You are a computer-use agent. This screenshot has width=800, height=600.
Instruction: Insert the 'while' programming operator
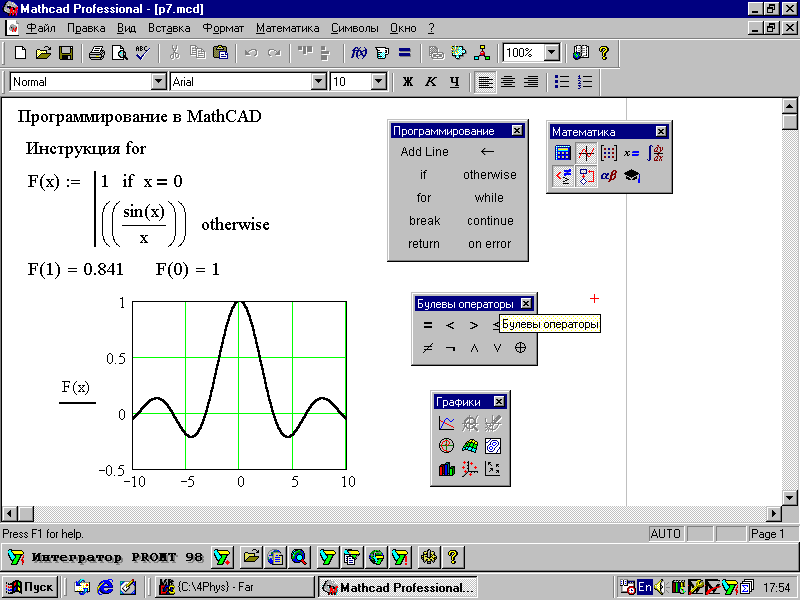[x=489, y=198]
